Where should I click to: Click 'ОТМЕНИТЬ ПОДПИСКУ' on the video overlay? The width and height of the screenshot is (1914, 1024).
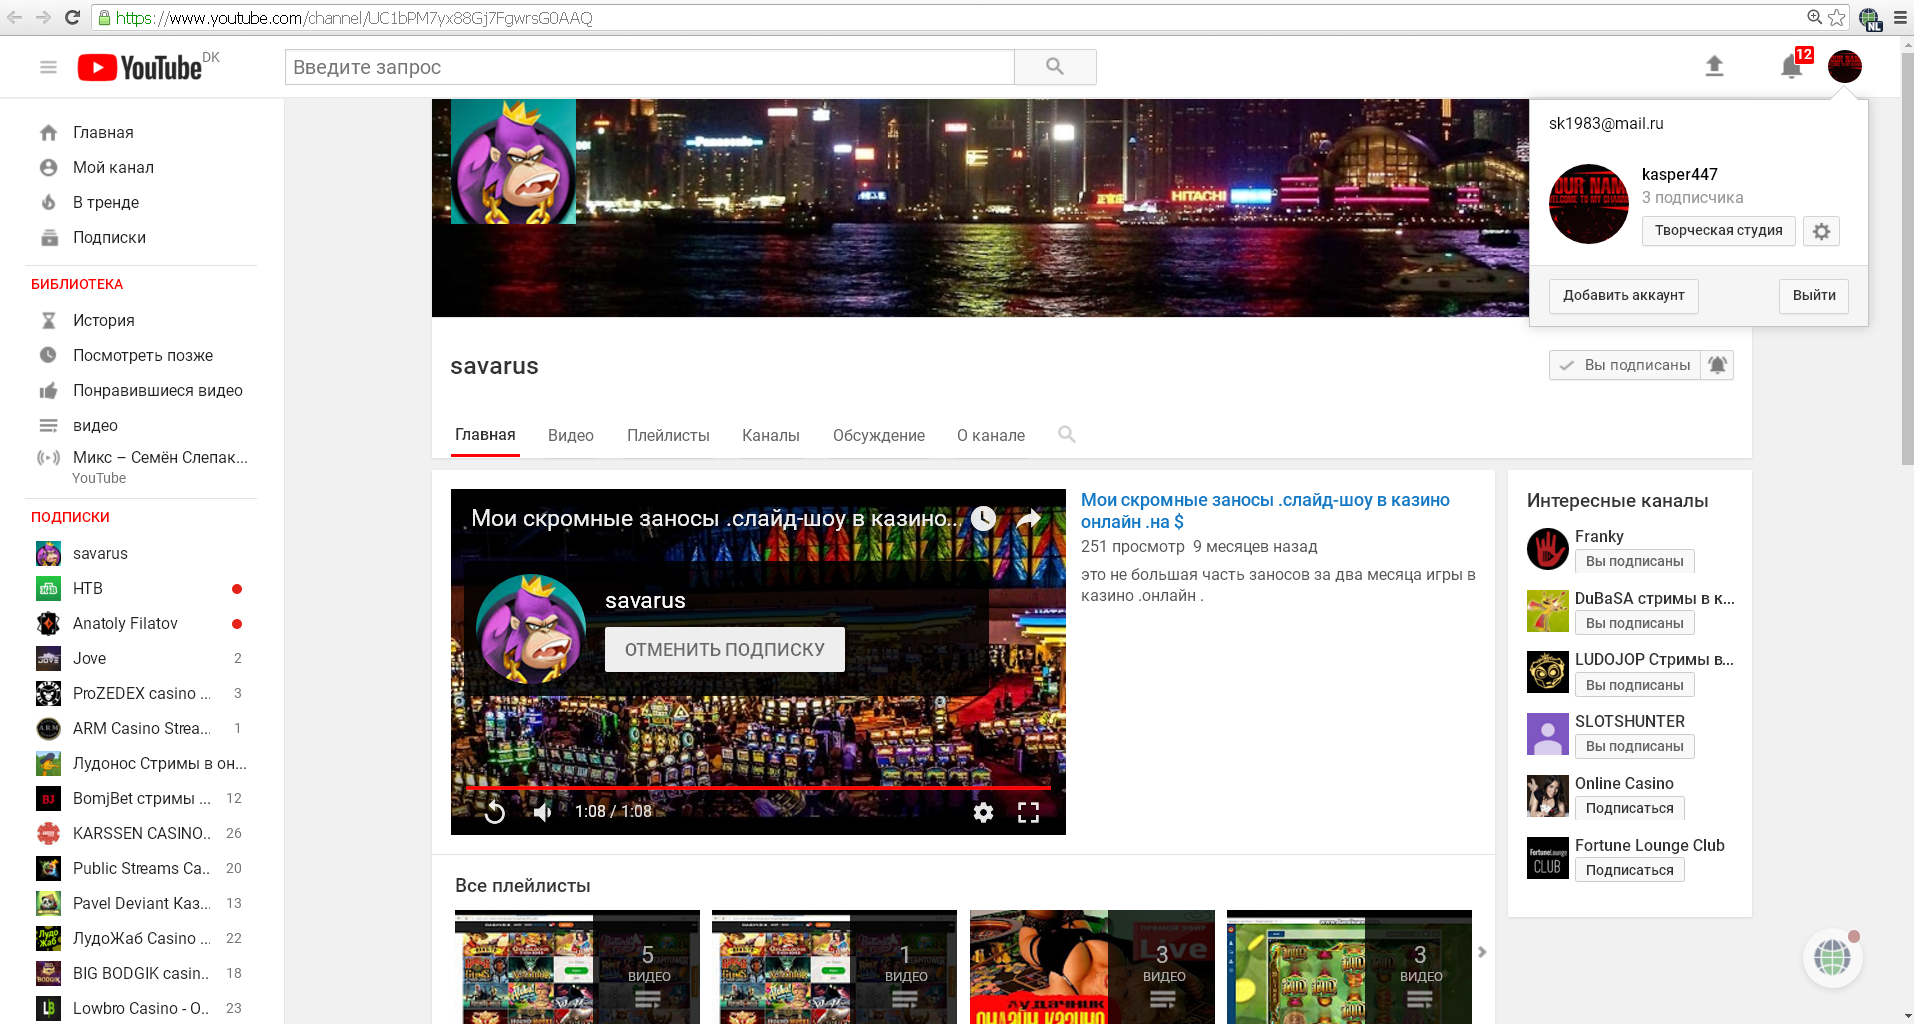point(725,650)
